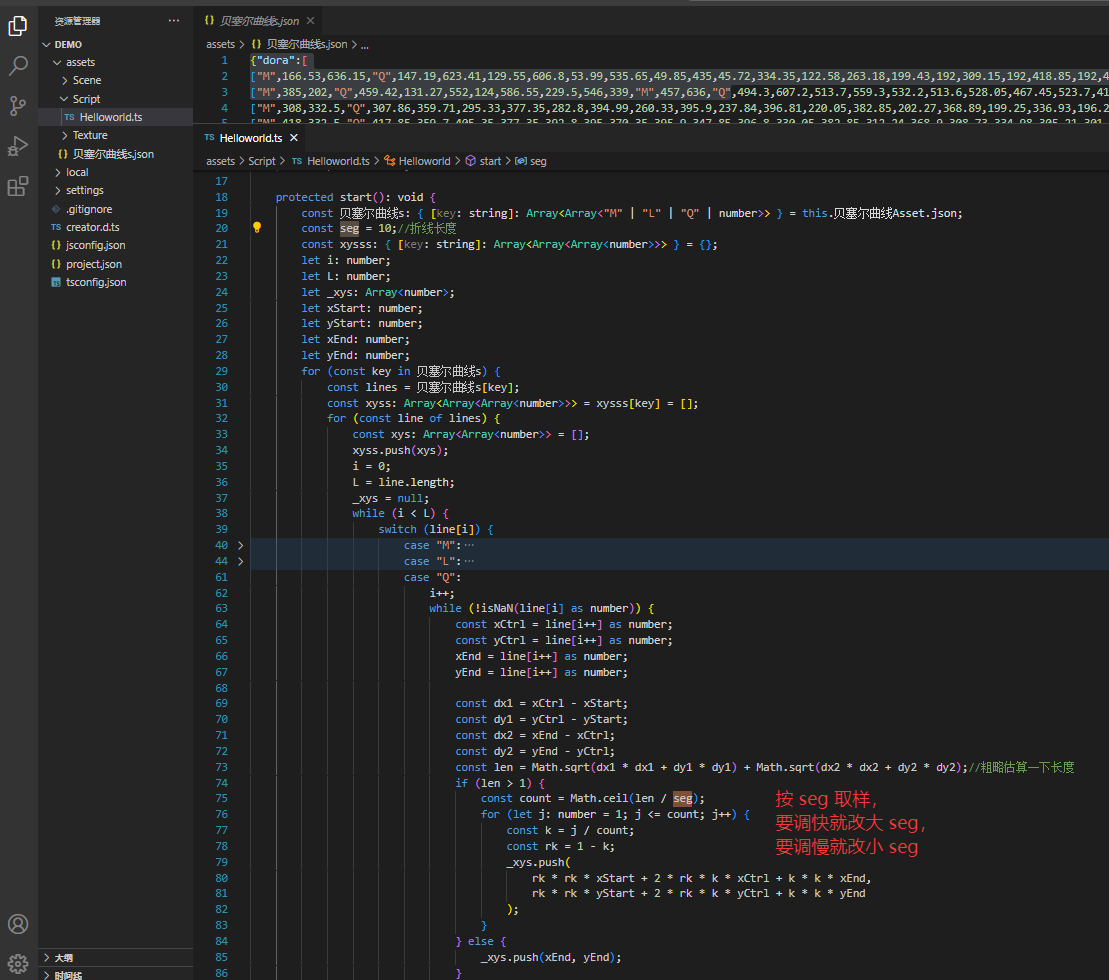
Task: Open the Search view icon
Action: coord(18,67)
